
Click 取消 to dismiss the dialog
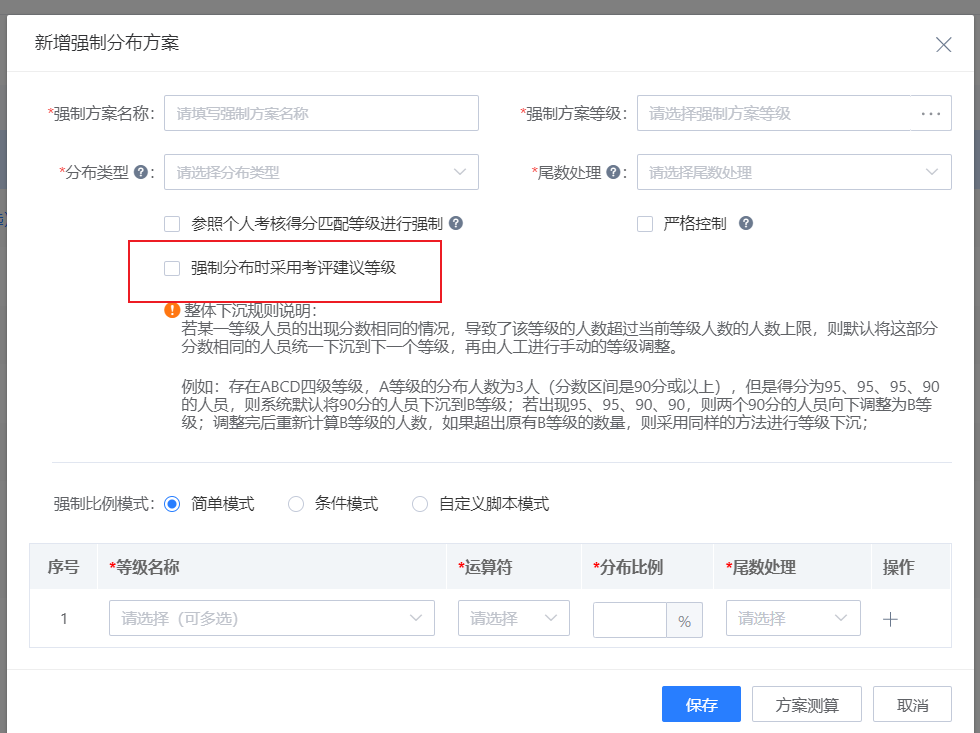point(912,704)
